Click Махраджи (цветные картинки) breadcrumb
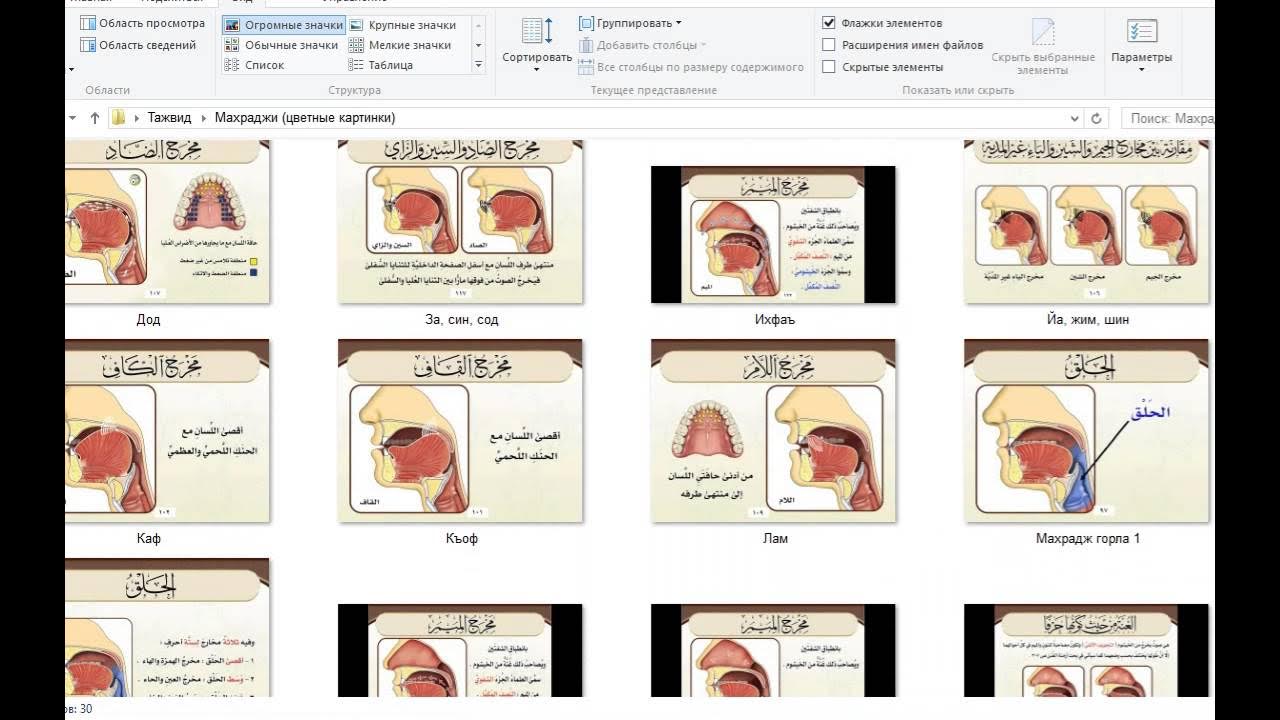The width and height of the screenshot is (1280, 720). 305,118
